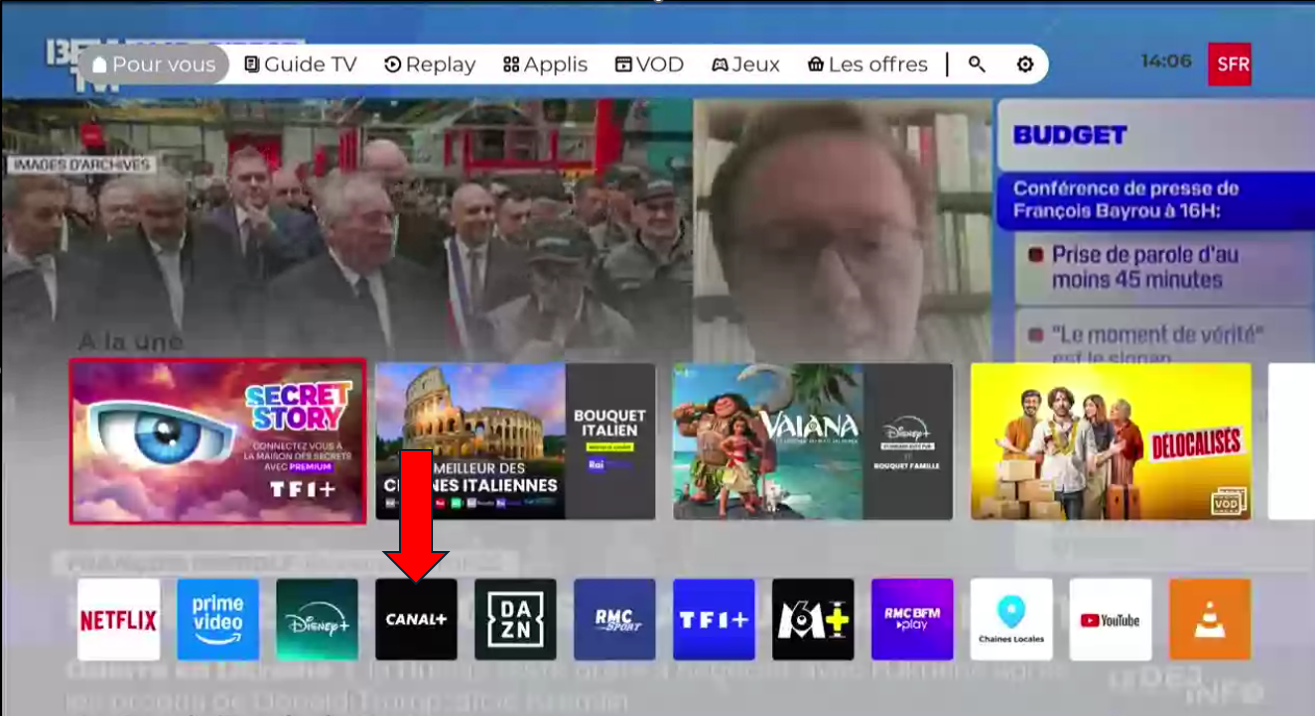Click the red SFR logo
The width and height of the screenshot is (1315, 716).
pyautogui.click(x=1229, y=64)
